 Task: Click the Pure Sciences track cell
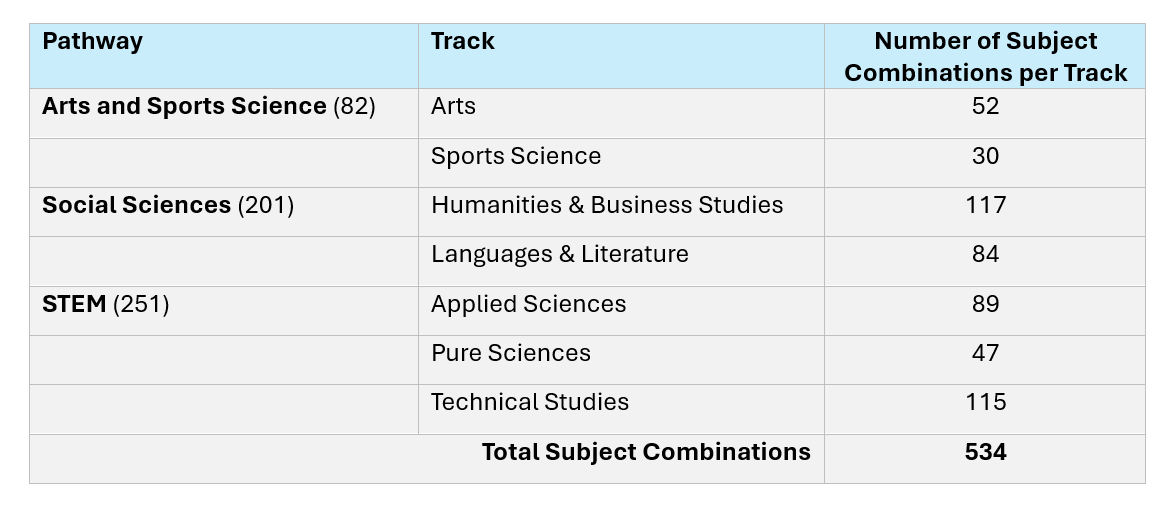point(621,360)
